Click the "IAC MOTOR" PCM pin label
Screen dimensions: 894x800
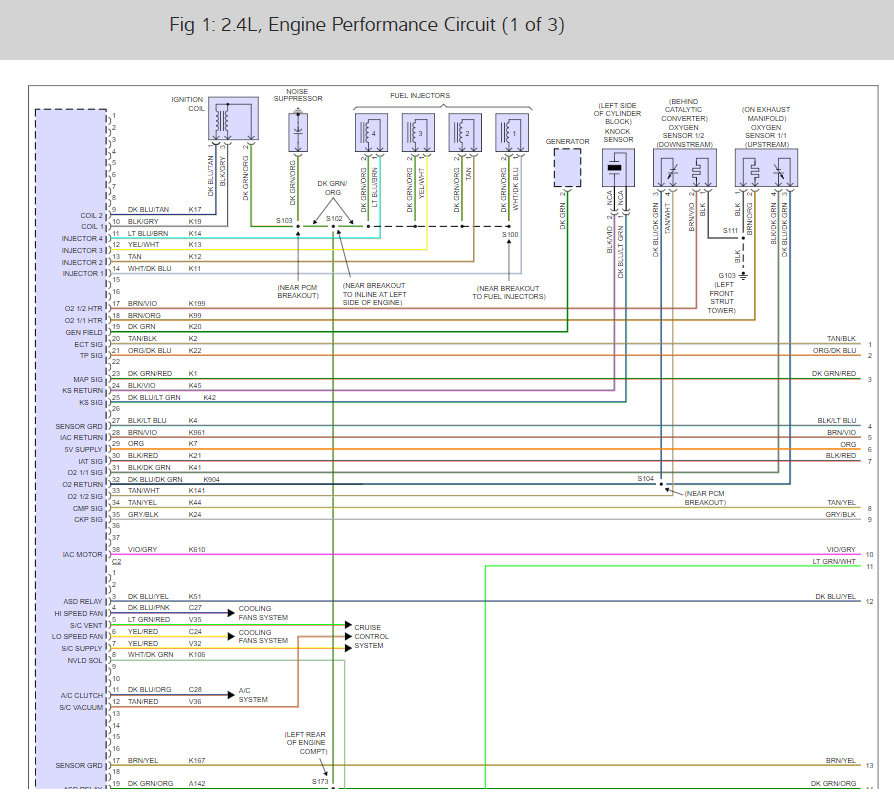[x=82, y=554]
